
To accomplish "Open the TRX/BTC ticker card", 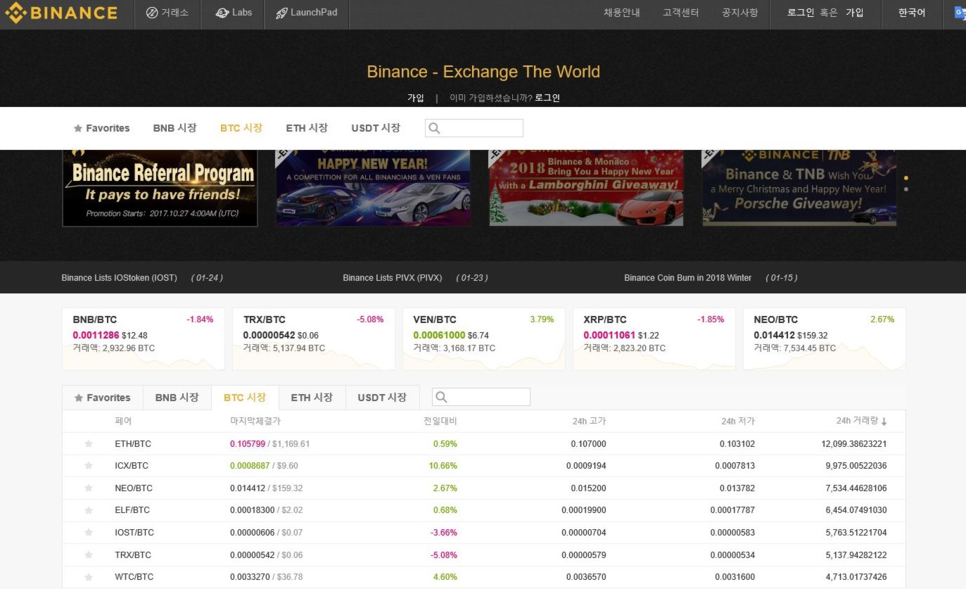I will [x=314, y=339].
